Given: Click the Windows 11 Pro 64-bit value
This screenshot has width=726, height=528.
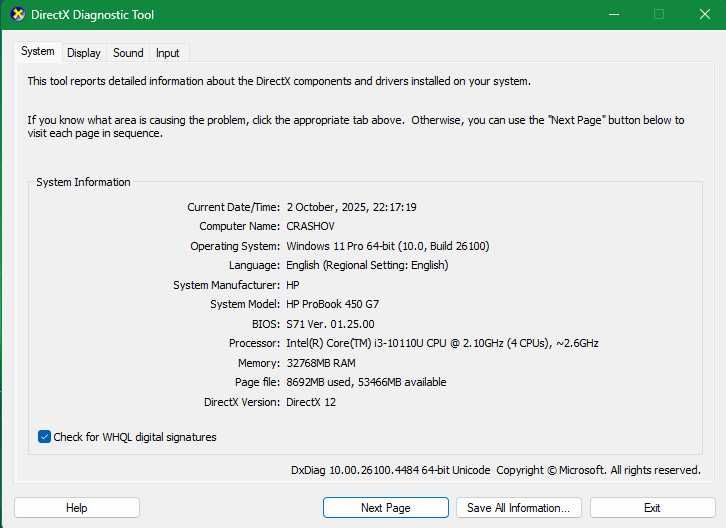Looking at the screenshot, I should coord(388,246).
